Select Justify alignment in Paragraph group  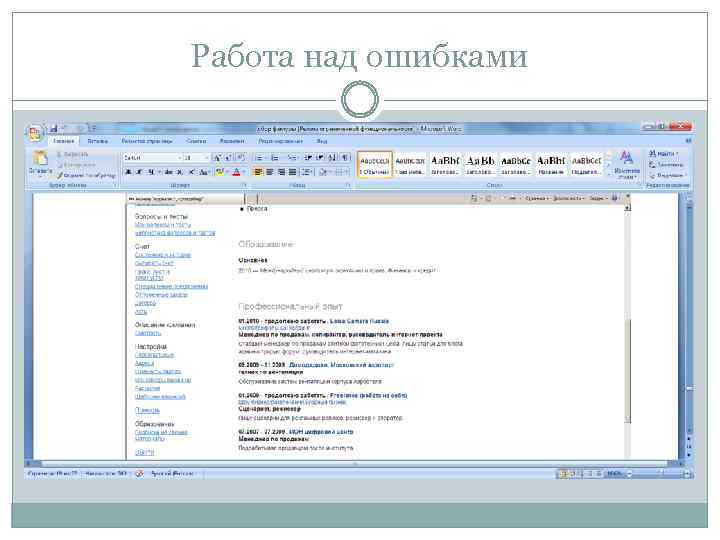[292, 172]
